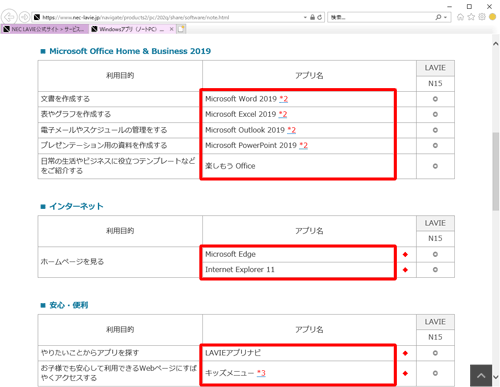Click the Home icon in browser toolbar
Image resolution: width=500 pixels, height=387 pixels.
click(460, 17)
